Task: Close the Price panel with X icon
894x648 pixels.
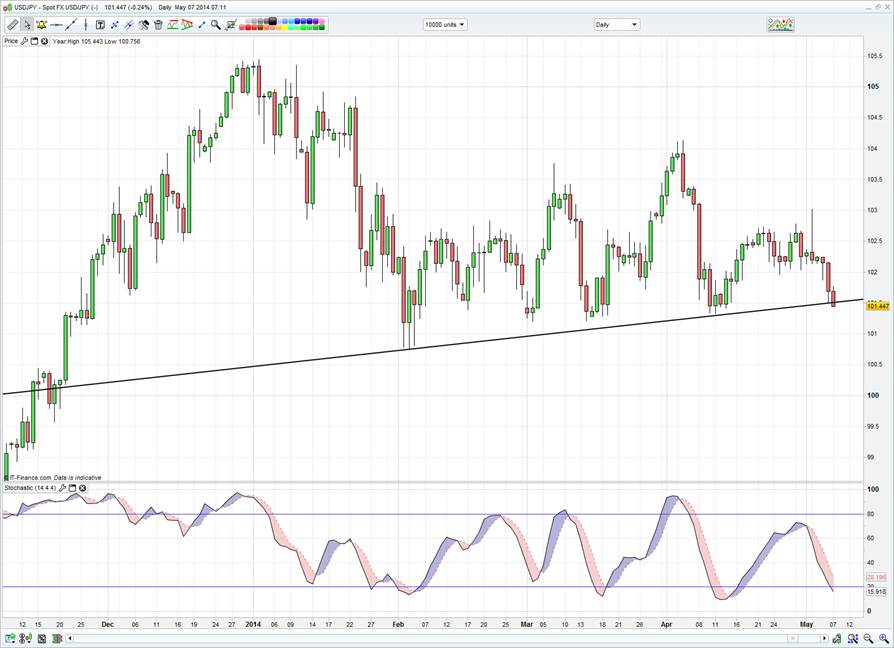Action: coord(44,41)
